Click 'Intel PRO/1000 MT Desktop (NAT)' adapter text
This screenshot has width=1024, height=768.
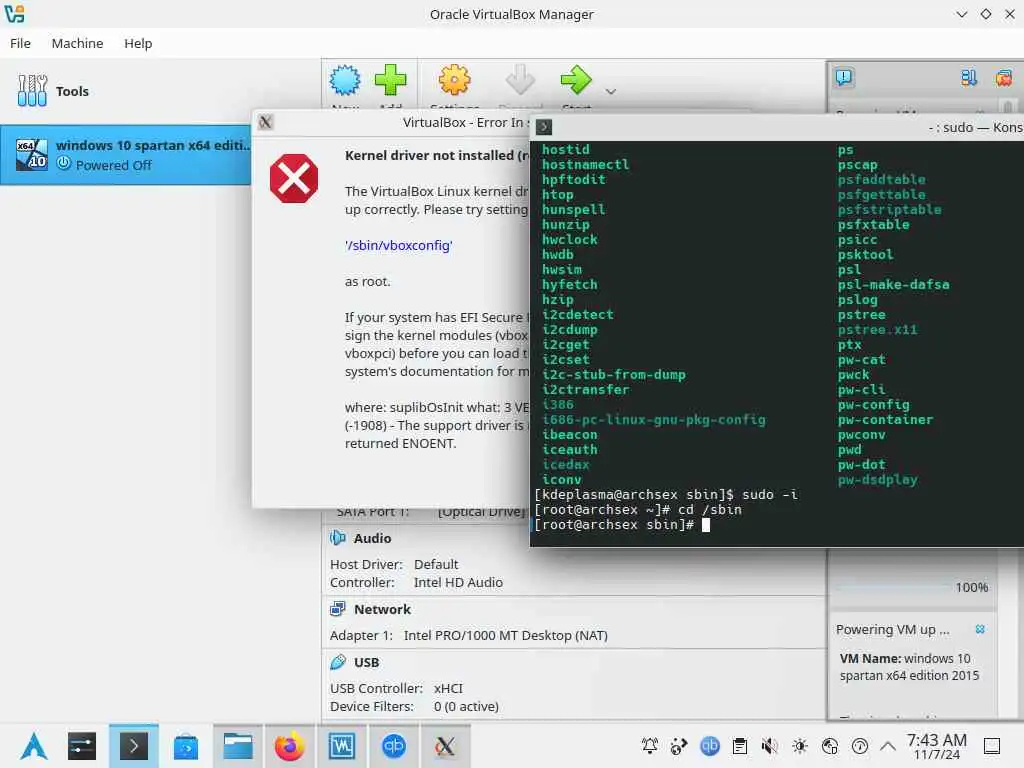coord(505,635)
